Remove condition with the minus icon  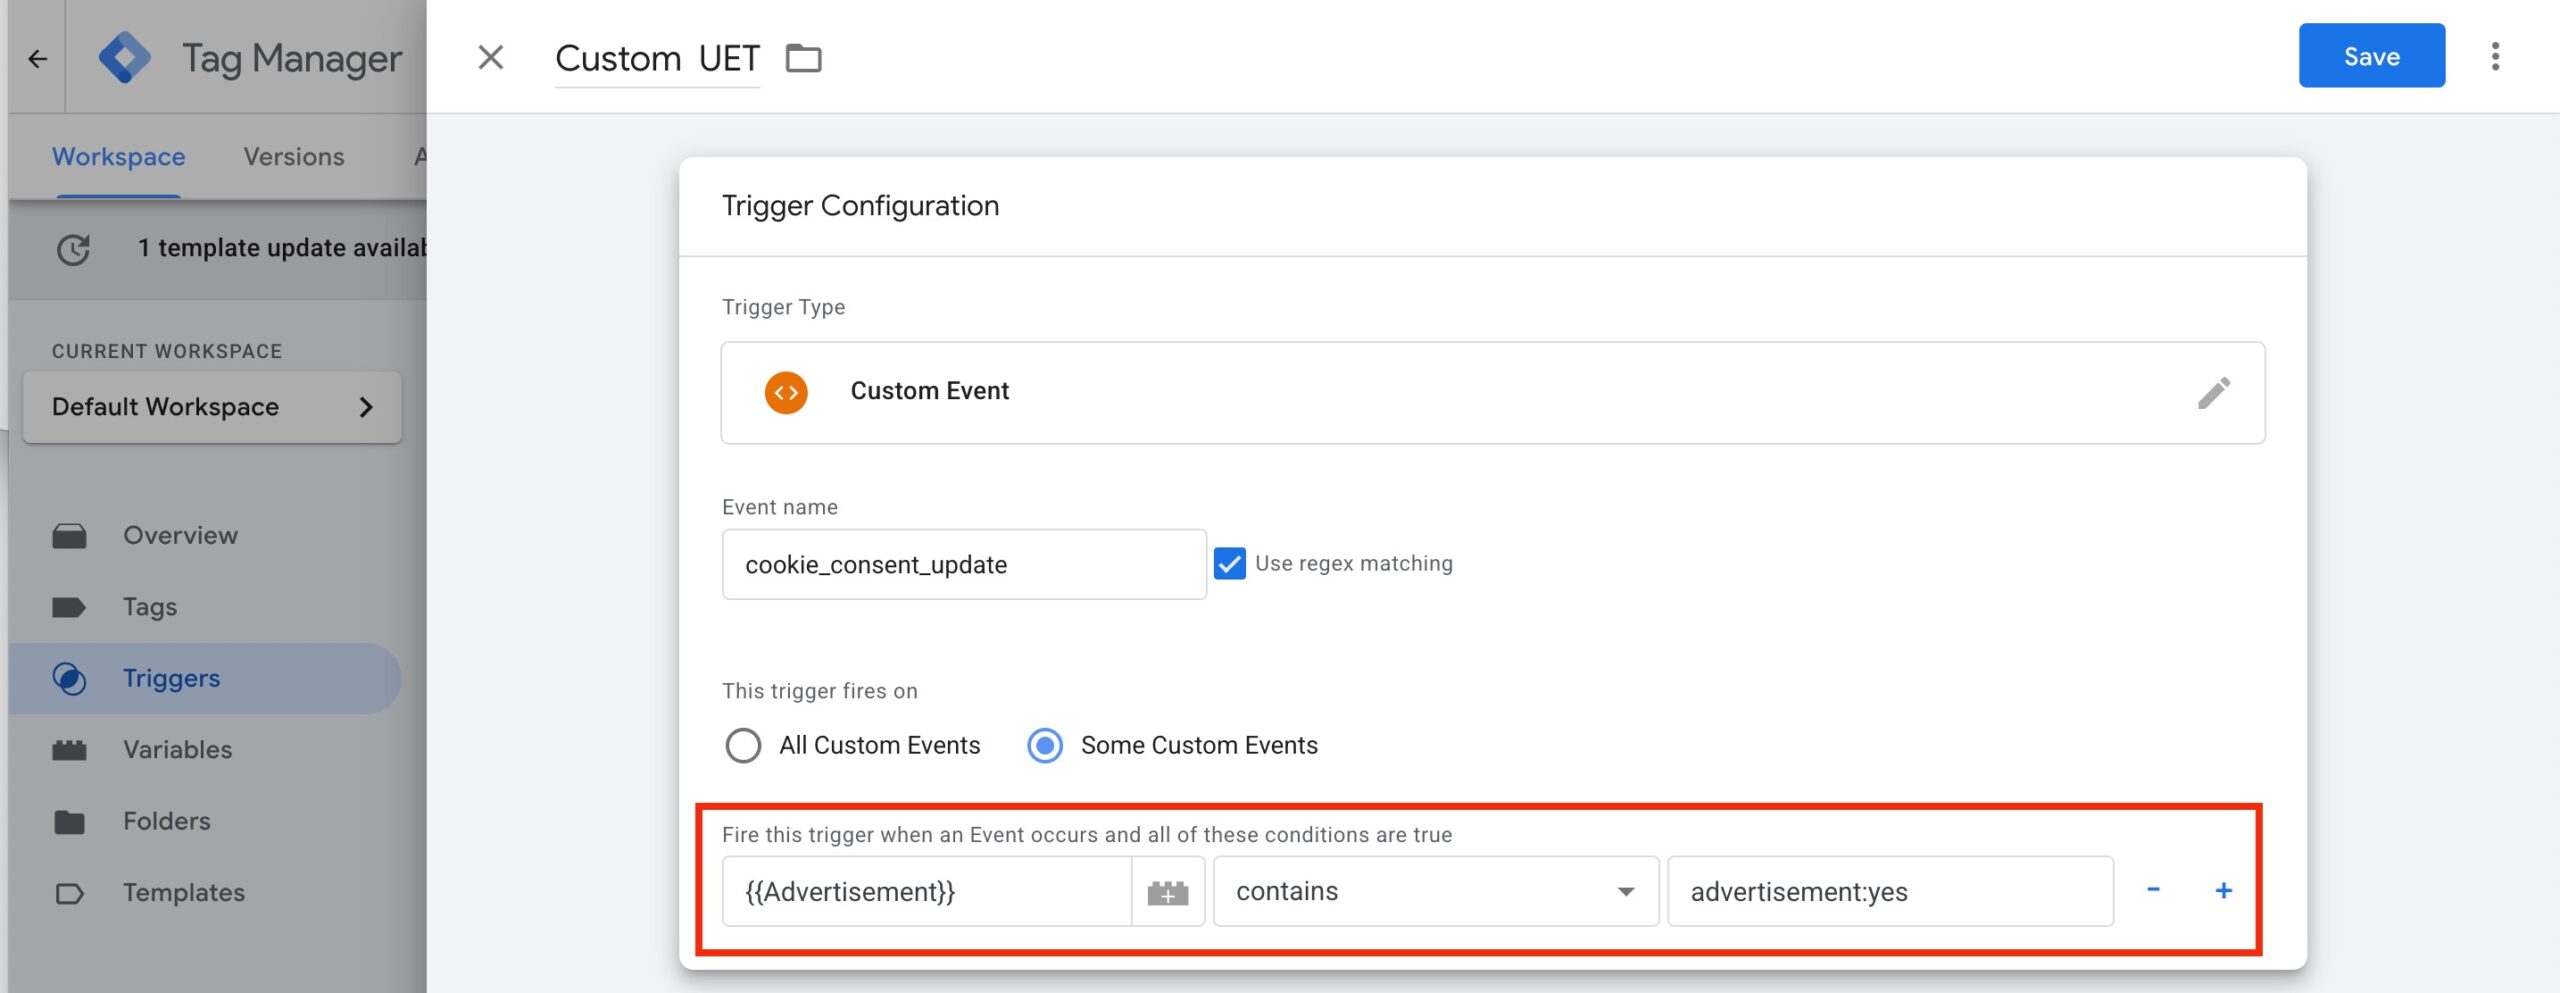coord(2153,890)
